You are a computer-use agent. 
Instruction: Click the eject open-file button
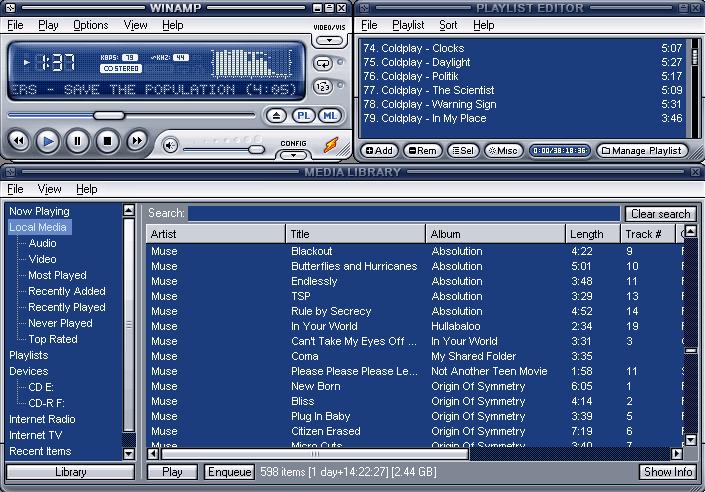pos(277,117)
